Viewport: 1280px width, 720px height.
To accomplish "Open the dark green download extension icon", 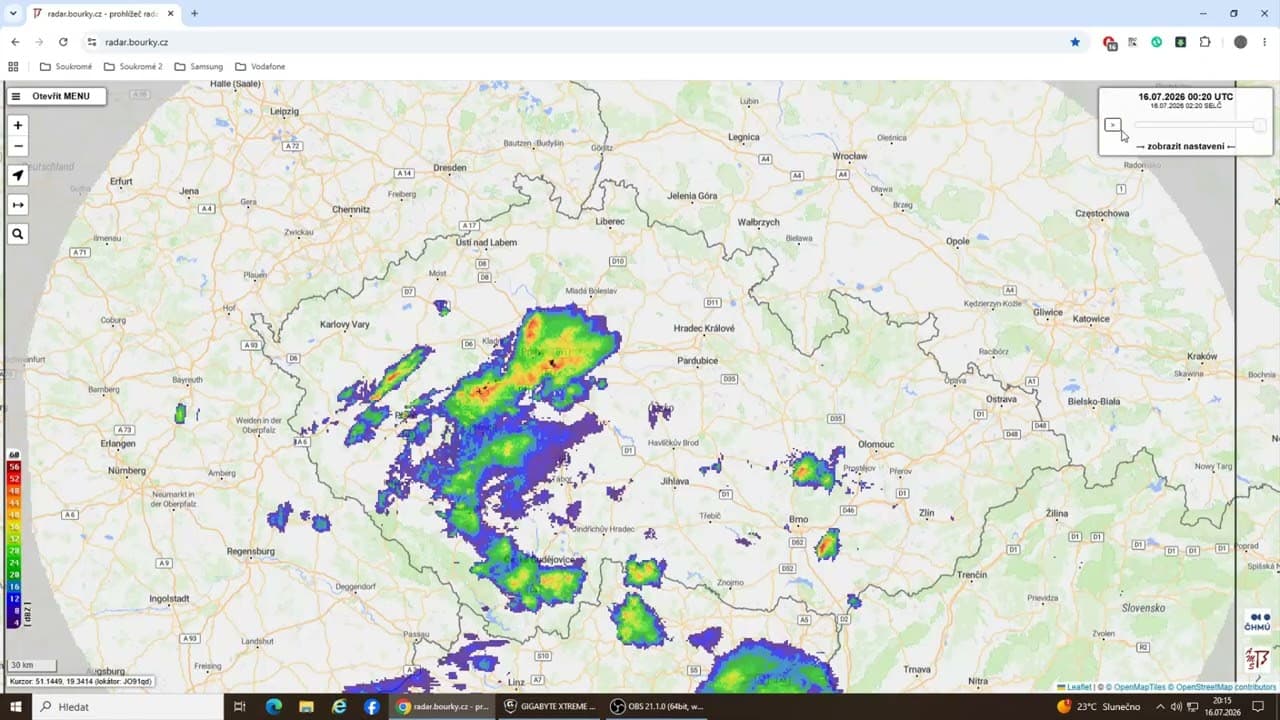I will [1181, 42].
